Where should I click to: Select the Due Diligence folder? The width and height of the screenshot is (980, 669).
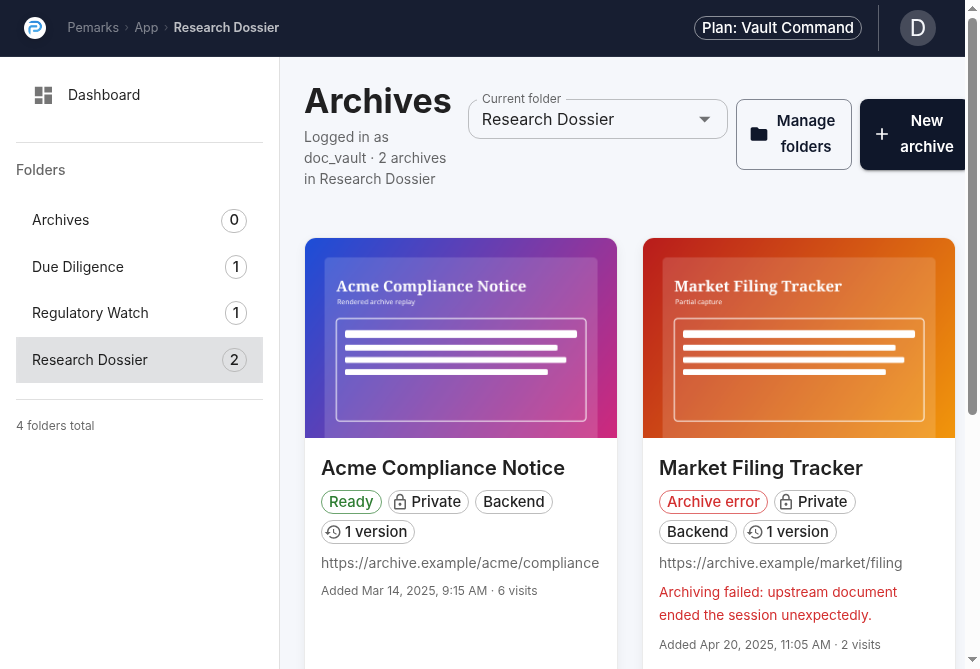[139, 267]
